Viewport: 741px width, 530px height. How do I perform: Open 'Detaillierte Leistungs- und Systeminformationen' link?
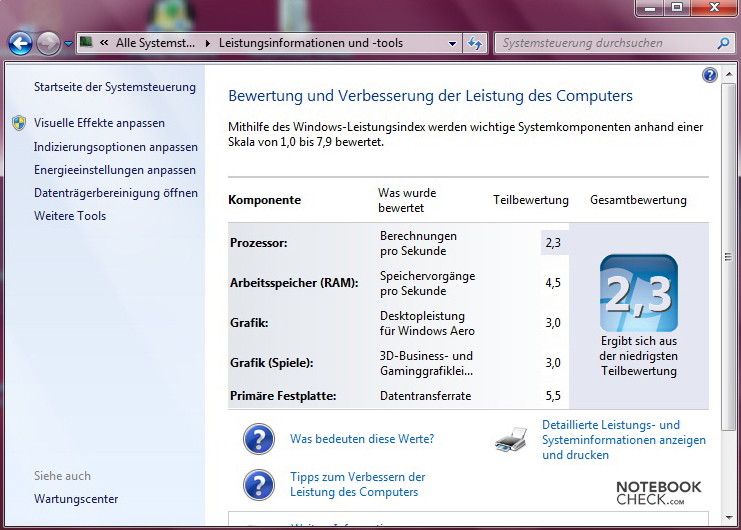tap(623, 440)
